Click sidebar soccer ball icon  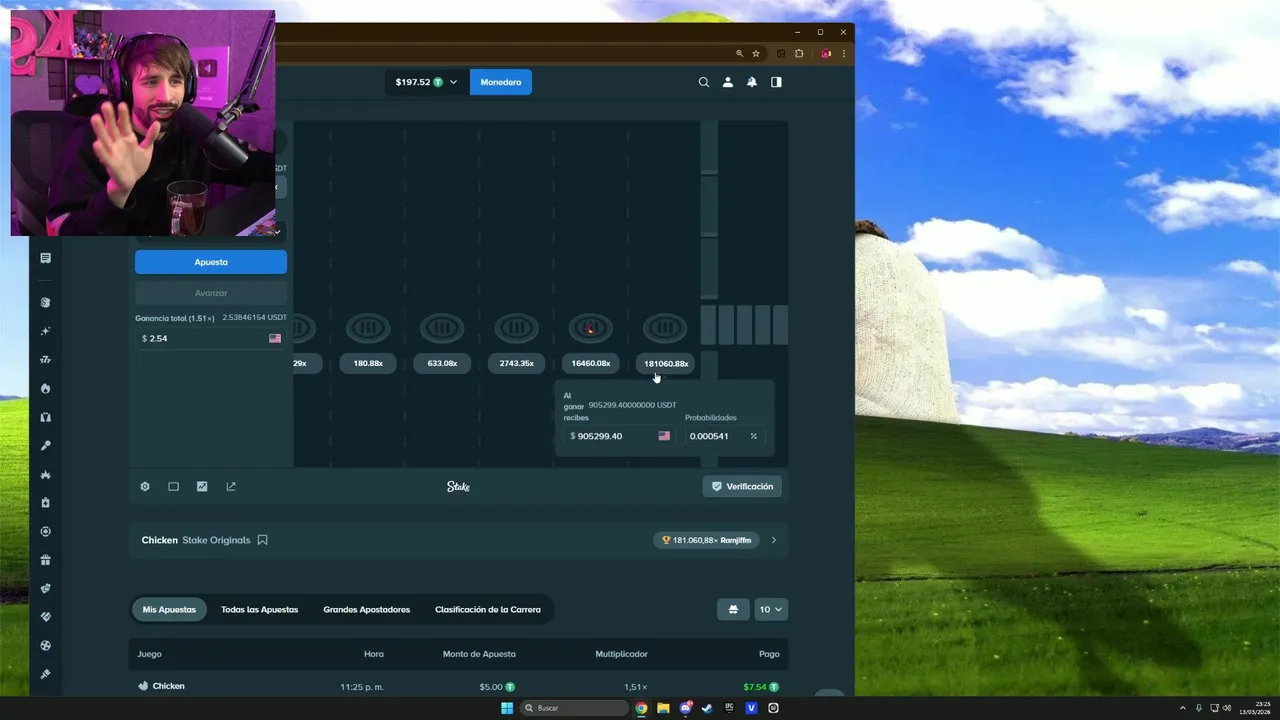pyautogui.click(x=45, y=646)
